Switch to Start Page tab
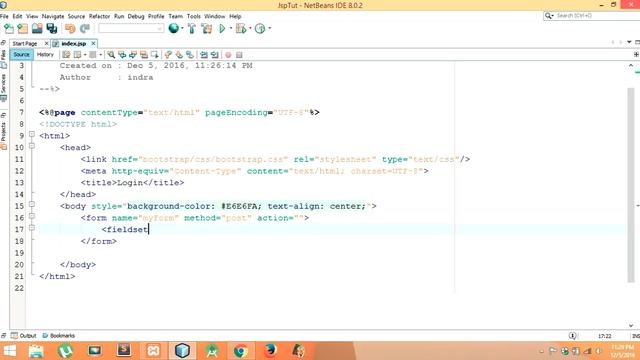The height and width of the screenshot is (360, 640). click(25, 43)
